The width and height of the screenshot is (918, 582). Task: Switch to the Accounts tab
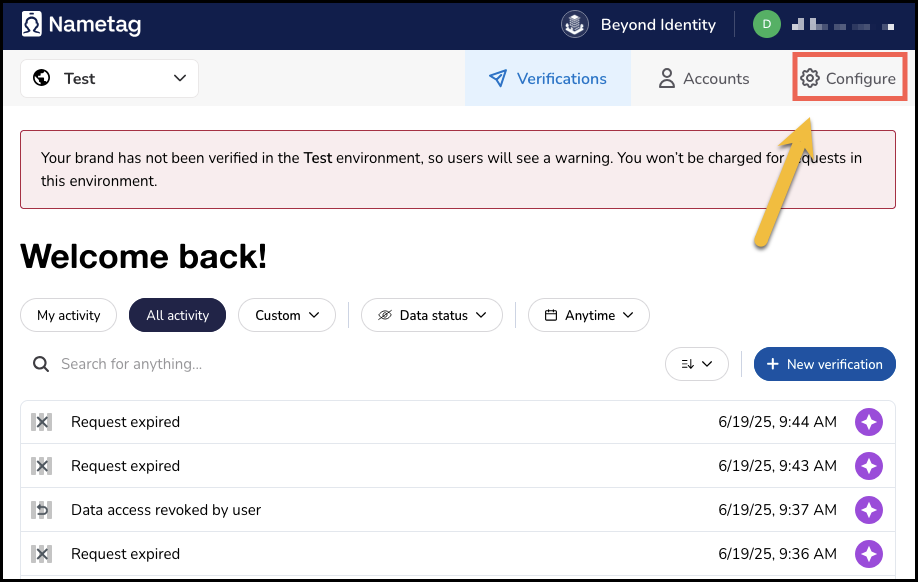(703, 79)
